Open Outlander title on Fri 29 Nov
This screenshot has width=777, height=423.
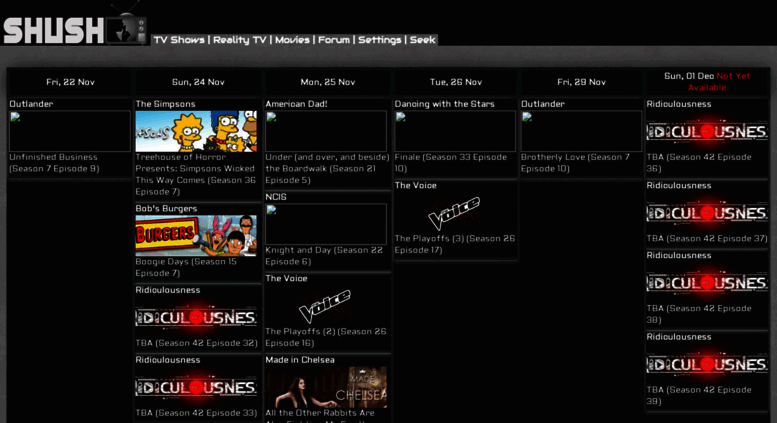tap(543, 104)
